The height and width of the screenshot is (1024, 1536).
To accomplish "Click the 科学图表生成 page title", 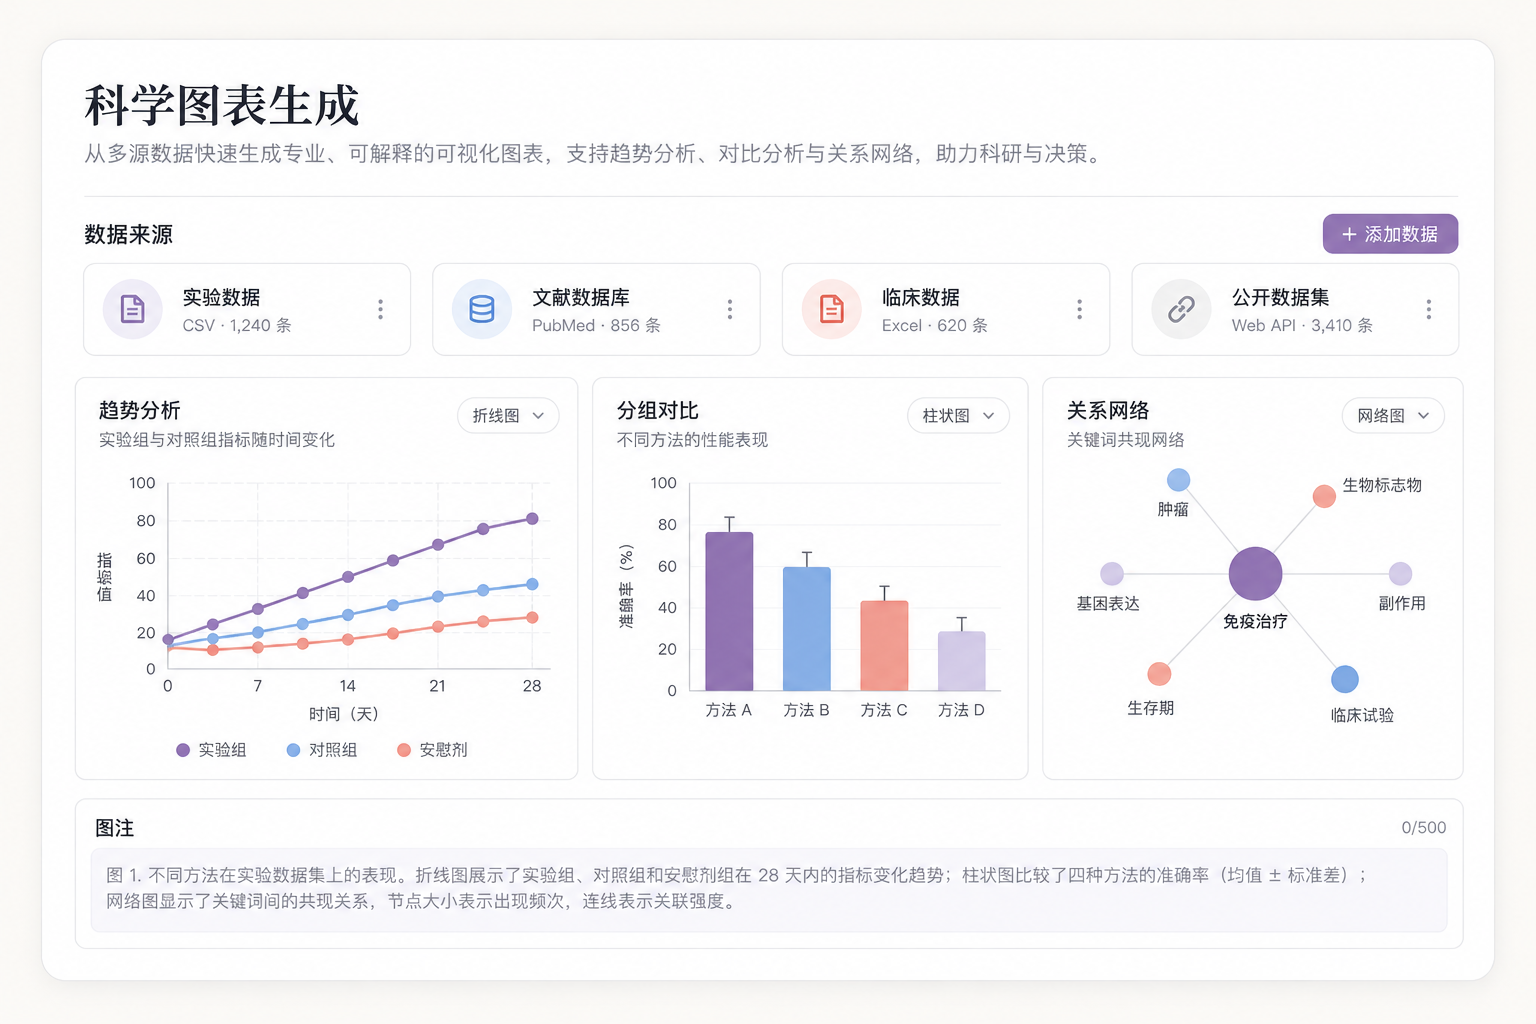I will (x=222, y=105).
